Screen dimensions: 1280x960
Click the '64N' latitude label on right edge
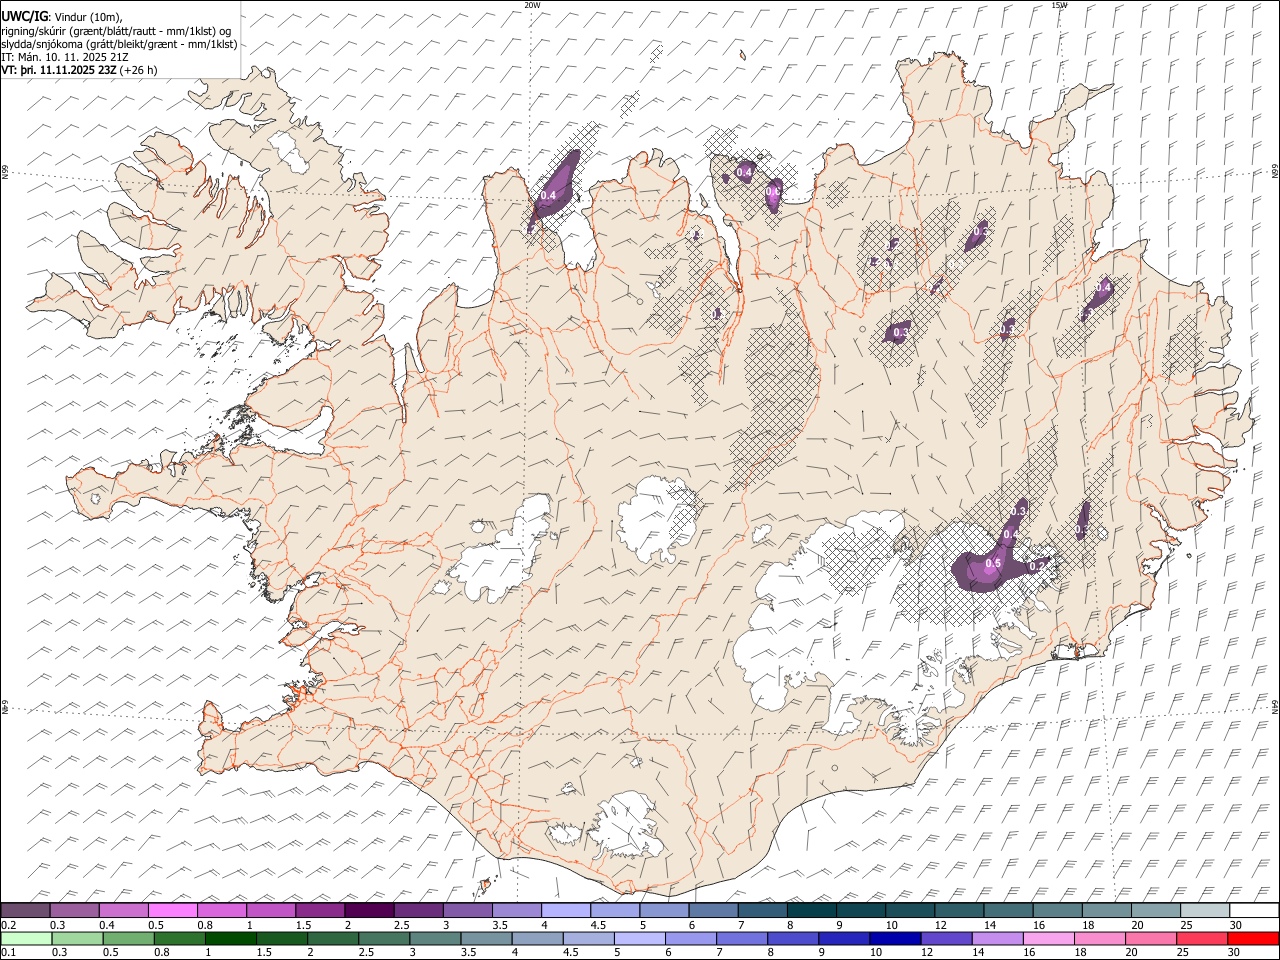(1275, 706)
